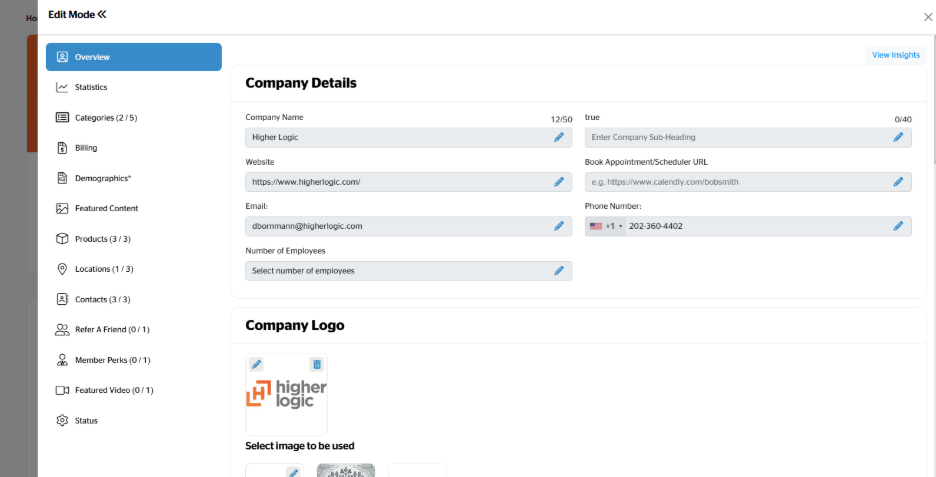The height and width of the screenshot is (477, 936).
Task: Click the Higher Logic logo thumbnail
Action: pyautogui.click(x=286, y=395)
